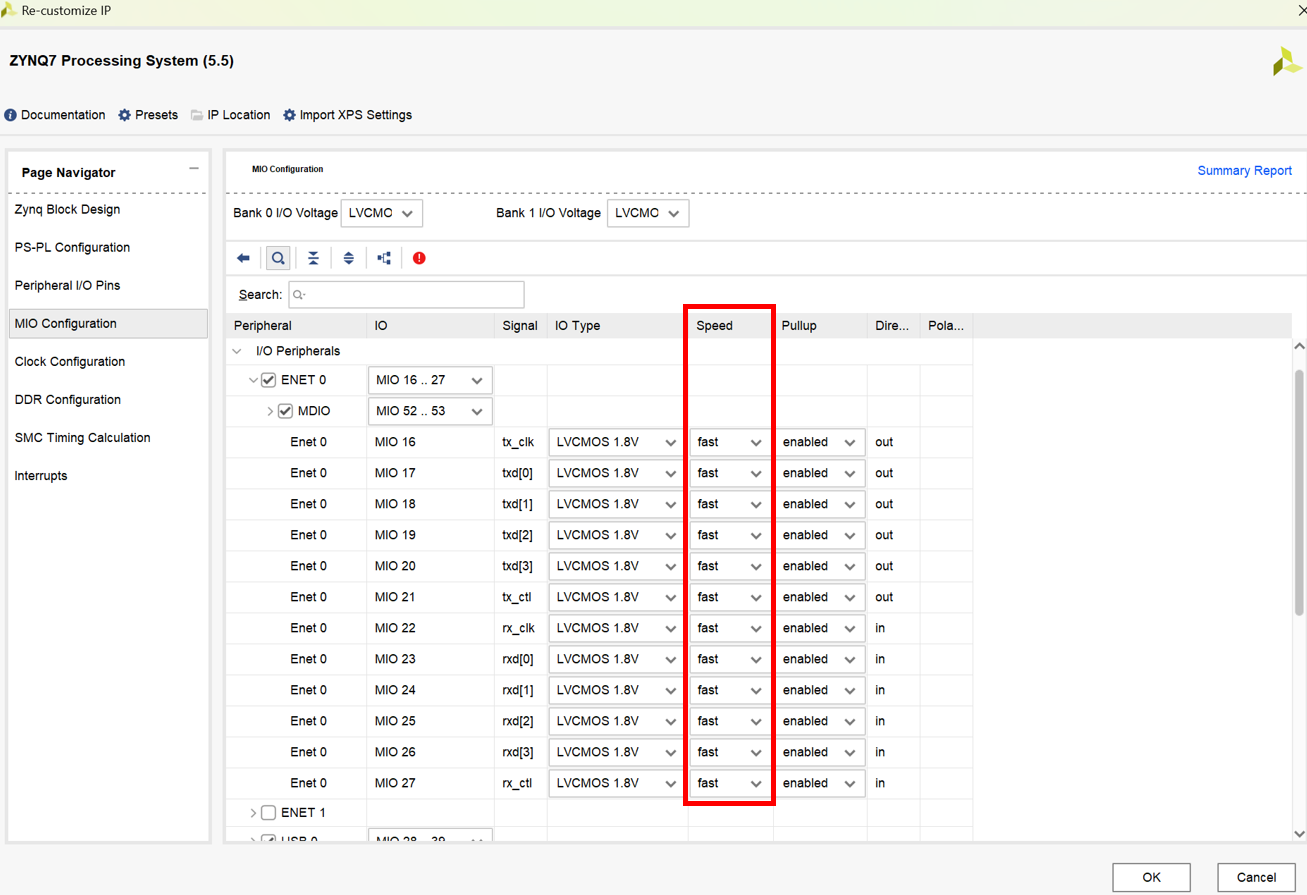Open the SMC Timing Calculation page

click(x=108, y=437)
